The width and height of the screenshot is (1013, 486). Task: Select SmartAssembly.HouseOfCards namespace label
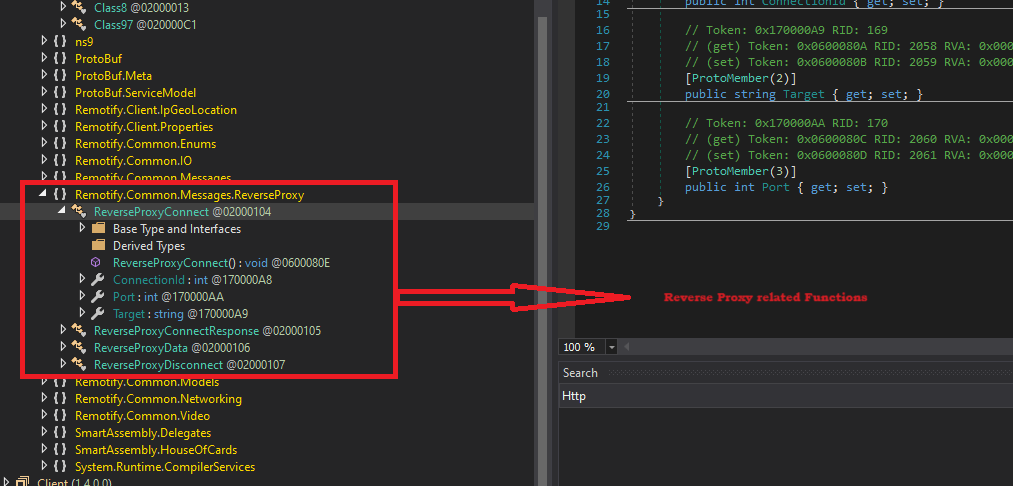tap(156, 450)
